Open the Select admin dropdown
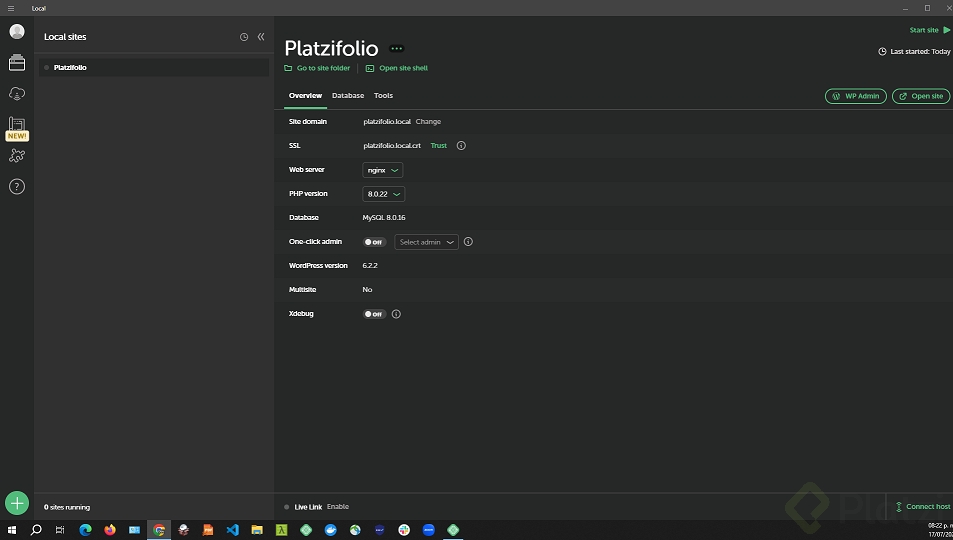This screenshot has height=540, width=953. tap(426, 242)
